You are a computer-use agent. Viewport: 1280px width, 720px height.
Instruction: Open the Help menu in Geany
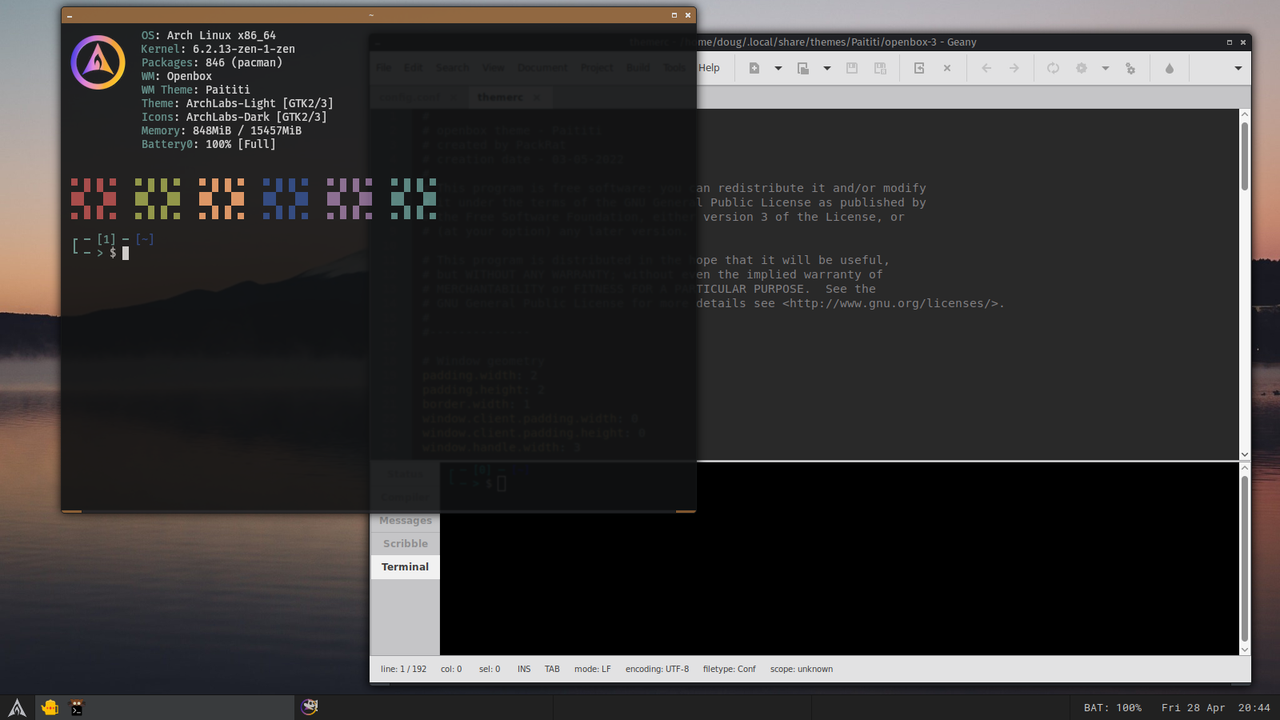pyautogui.click(x=709, y=68)
